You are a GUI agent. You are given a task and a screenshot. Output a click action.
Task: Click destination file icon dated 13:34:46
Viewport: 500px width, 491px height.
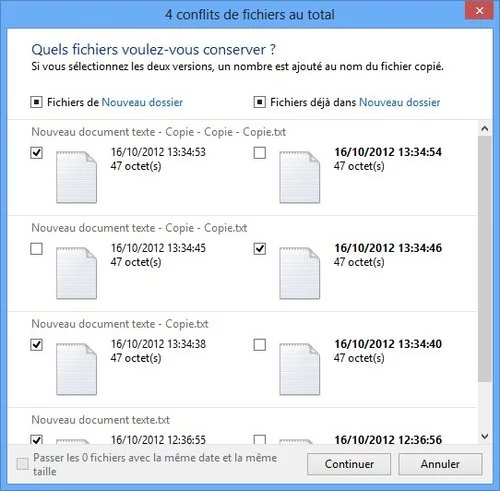[300, 273]
